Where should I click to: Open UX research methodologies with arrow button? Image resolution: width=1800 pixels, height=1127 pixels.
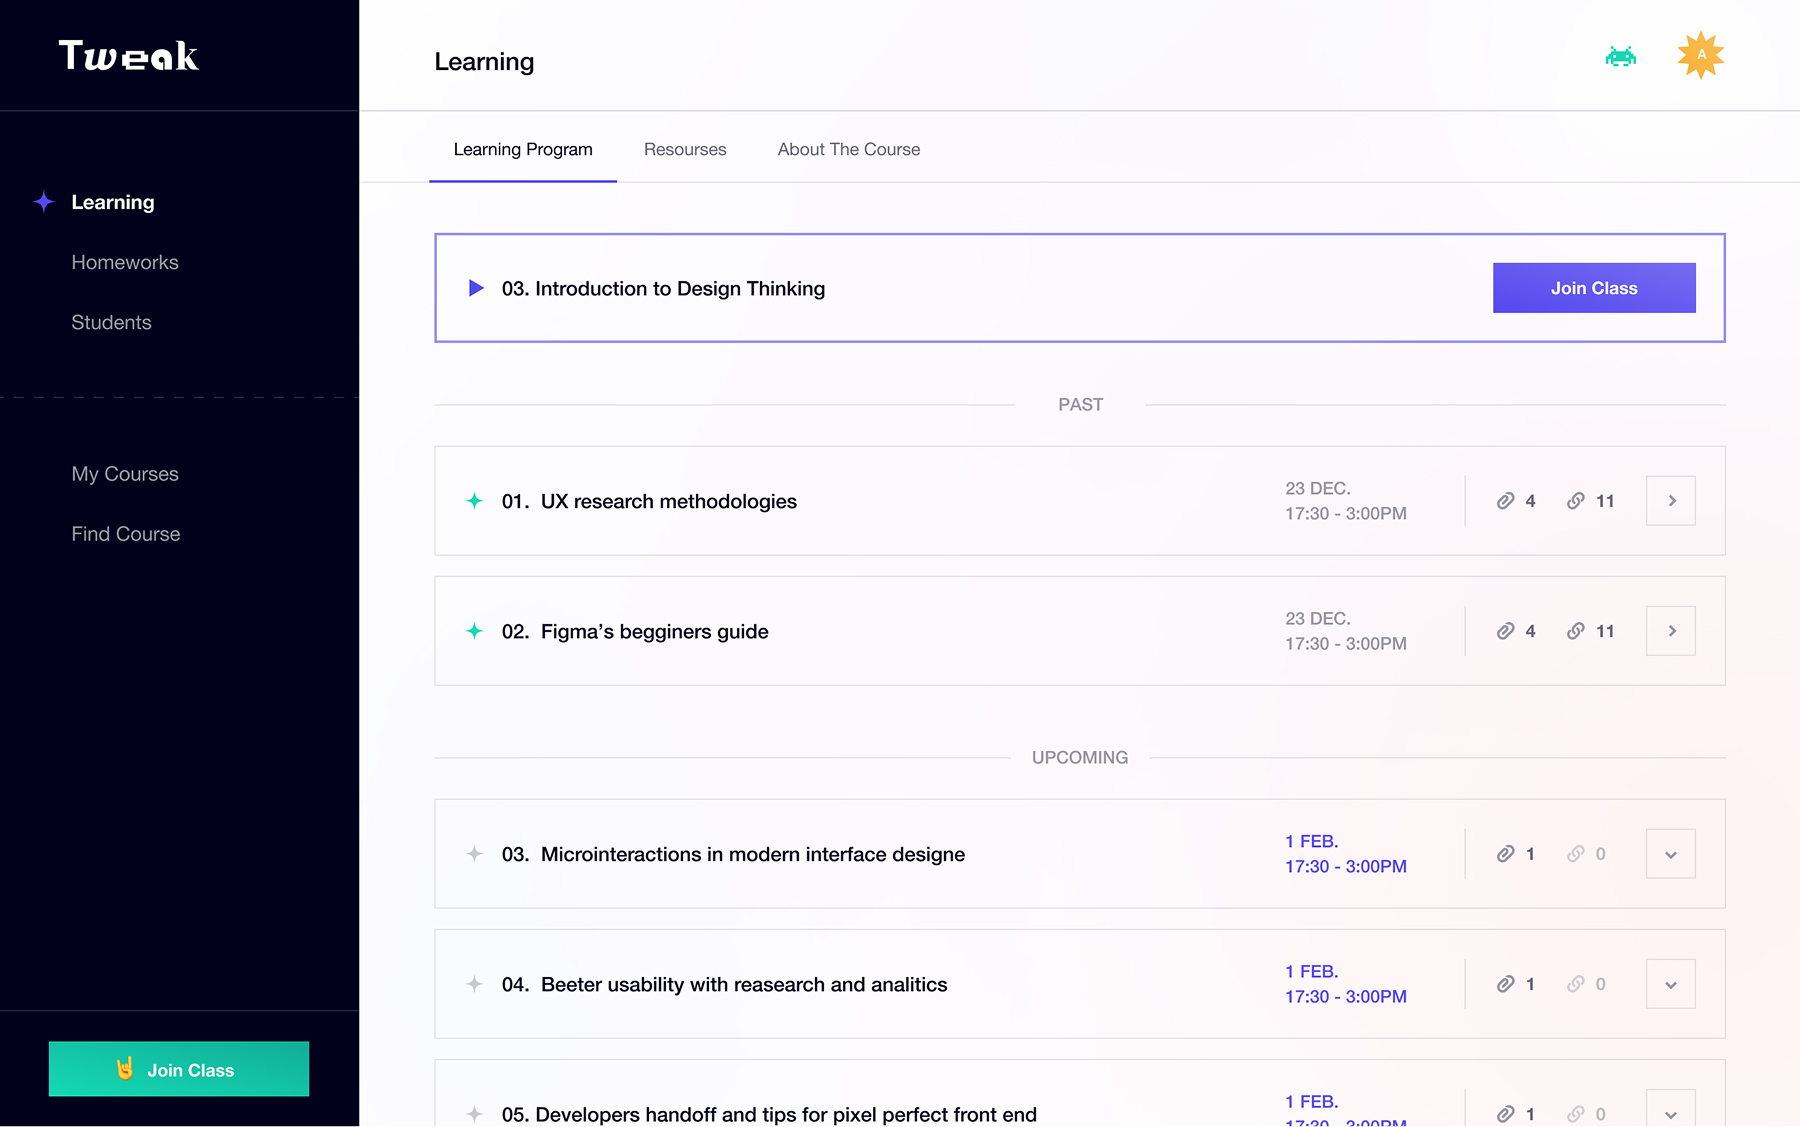point(1671,501)
